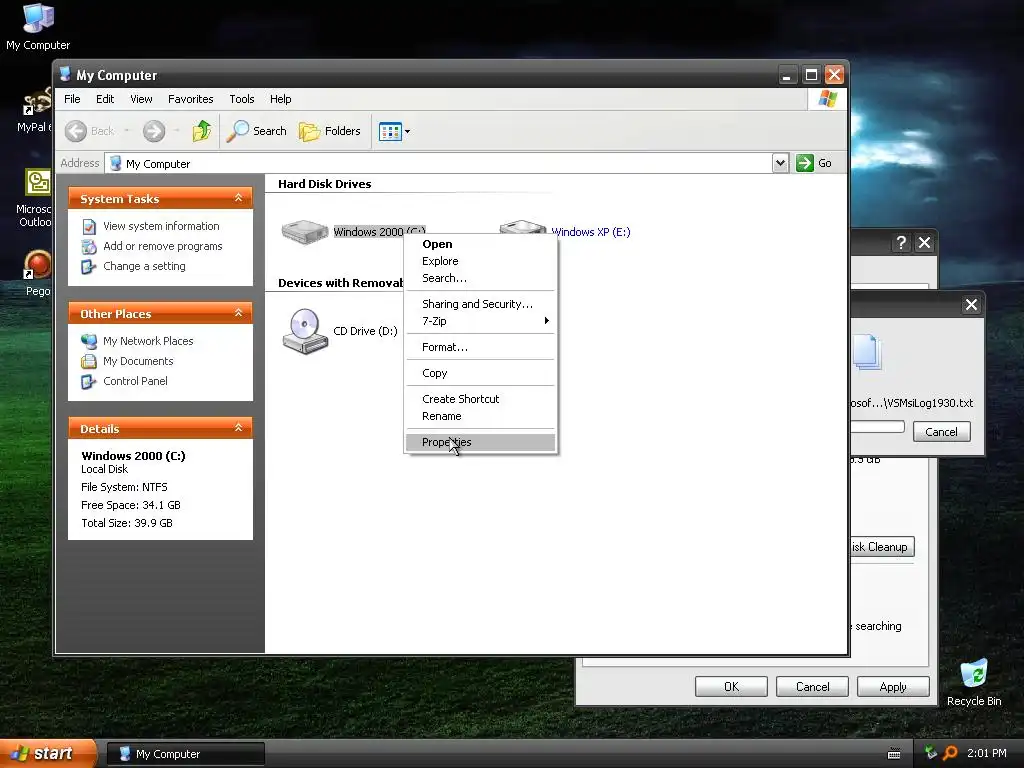Image resolution: width=1024 pixels, height=768 pixels.
Task: Choose Open in the context menu
Action: click(480, 244)
